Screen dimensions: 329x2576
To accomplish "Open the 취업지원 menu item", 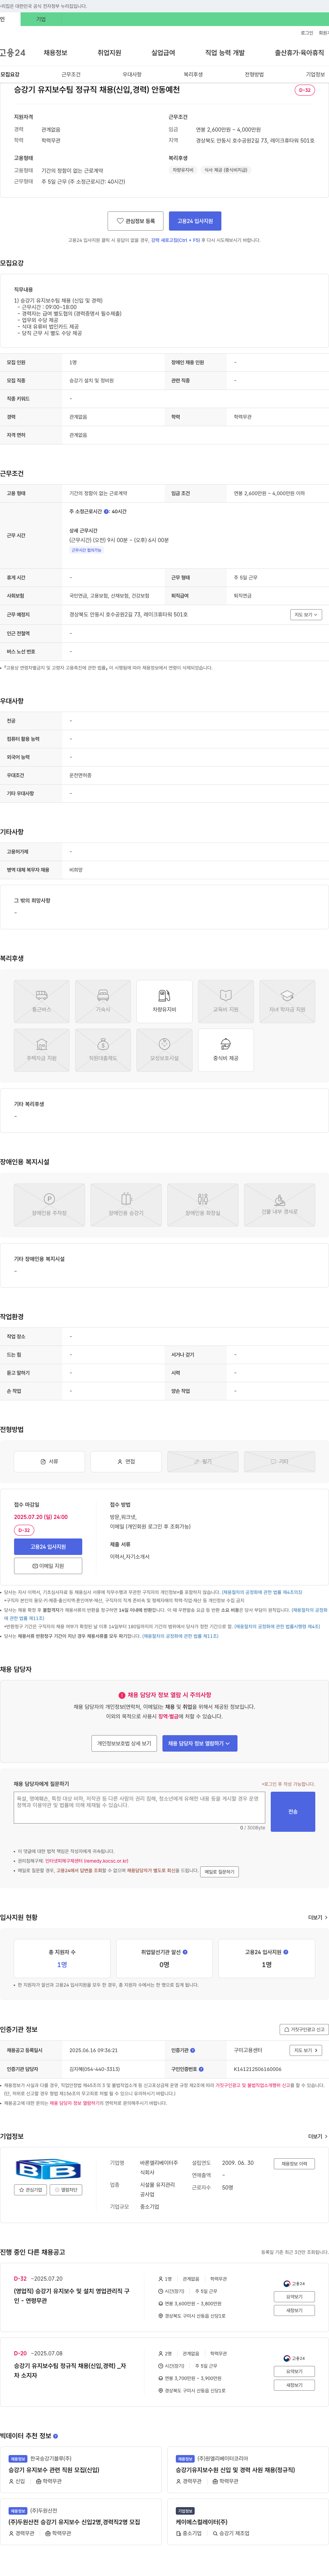I will tap(109, 53).
